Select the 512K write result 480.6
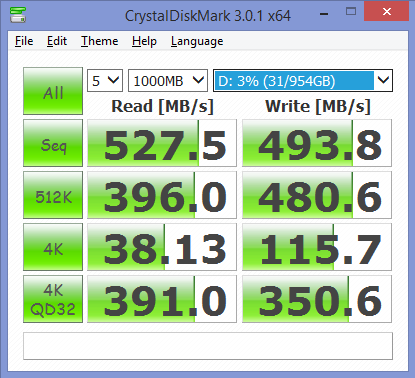Viewport: 415px width, 378px height. point(317,195)
